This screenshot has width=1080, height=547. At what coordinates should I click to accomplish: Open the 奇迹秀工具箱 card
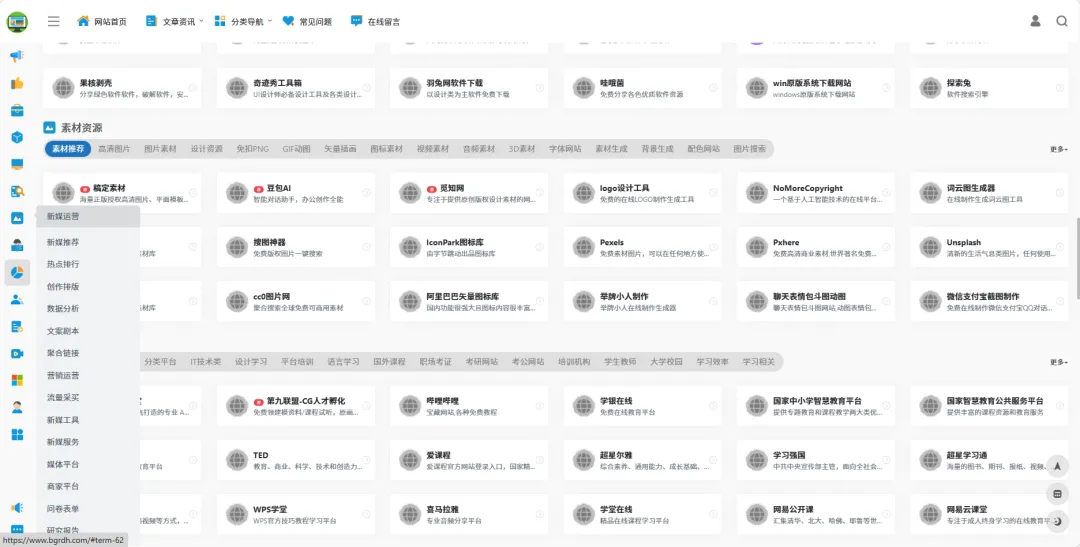coord(296,87)
